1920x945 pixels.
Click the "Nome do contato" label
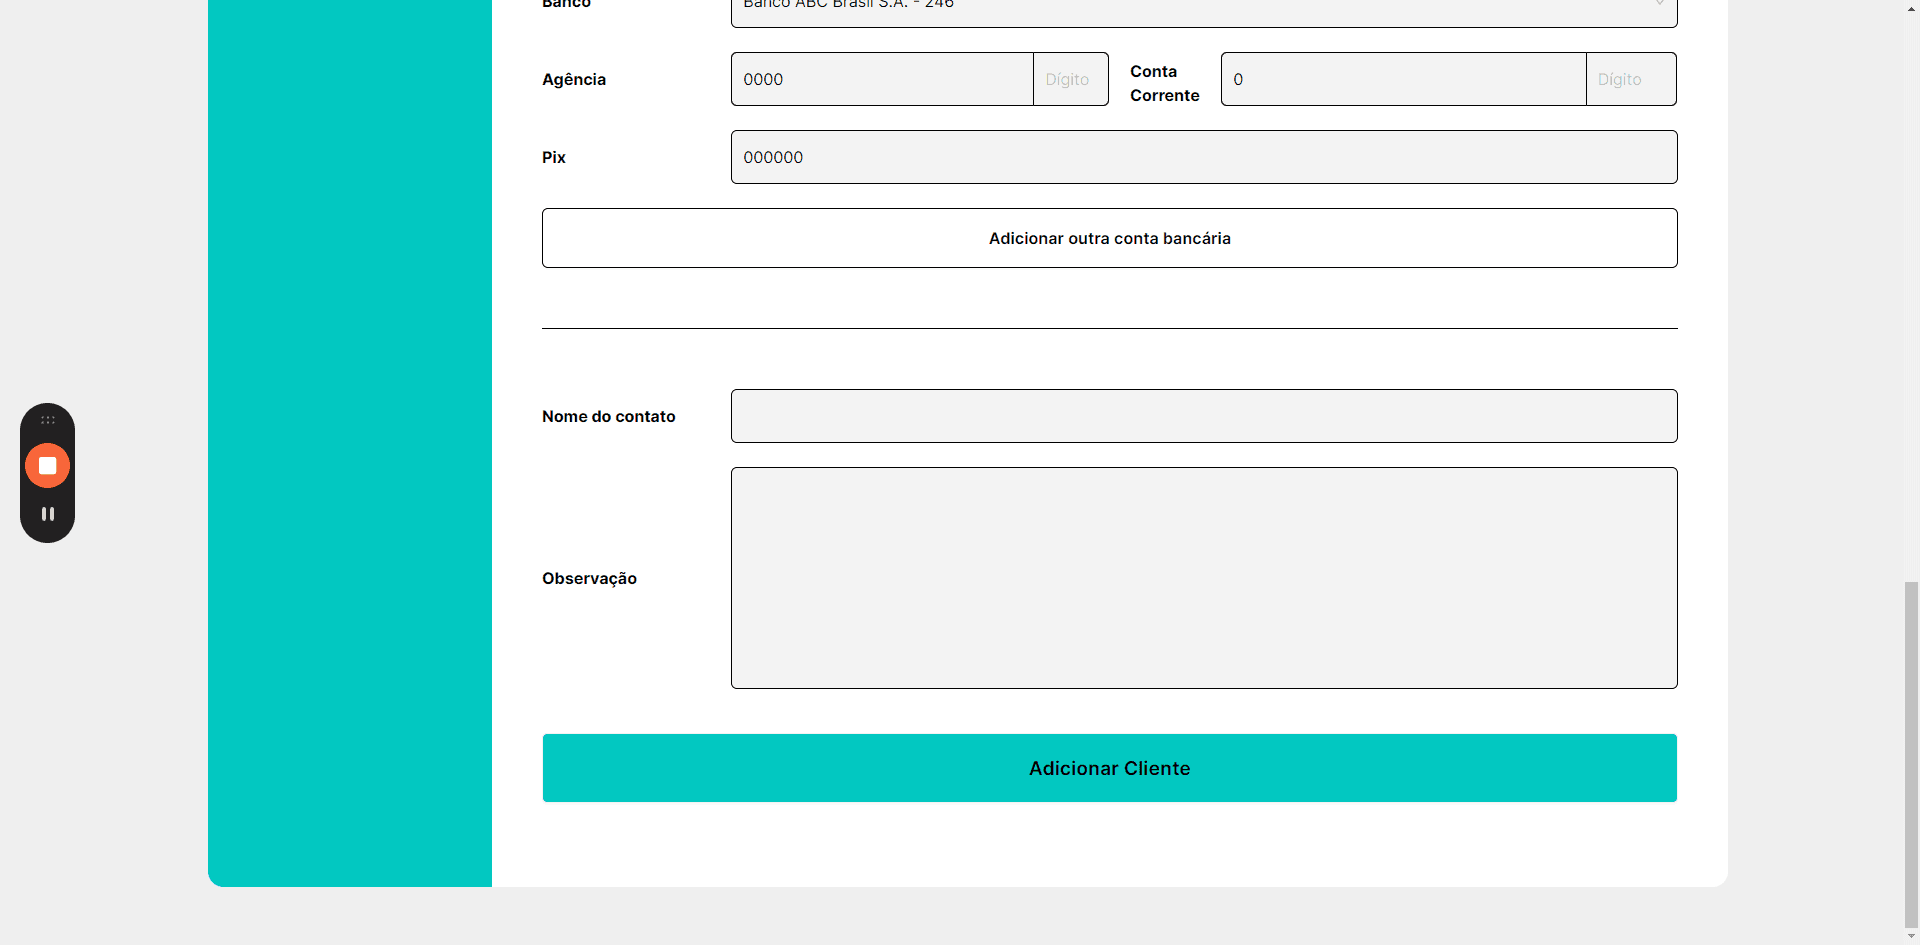pos(609,416)
